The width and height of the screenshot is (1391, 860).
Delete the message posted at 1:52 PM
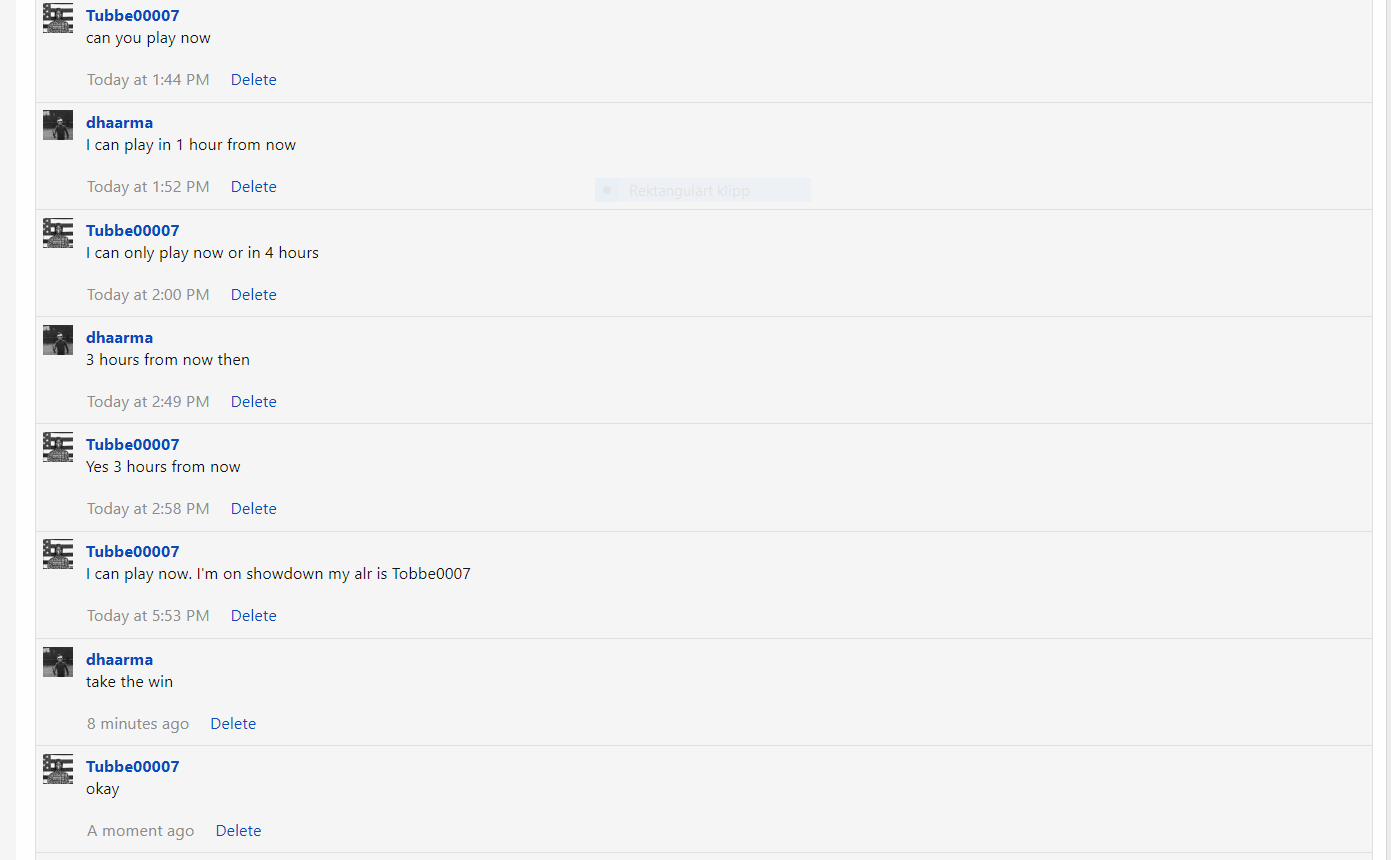point(254,187)
